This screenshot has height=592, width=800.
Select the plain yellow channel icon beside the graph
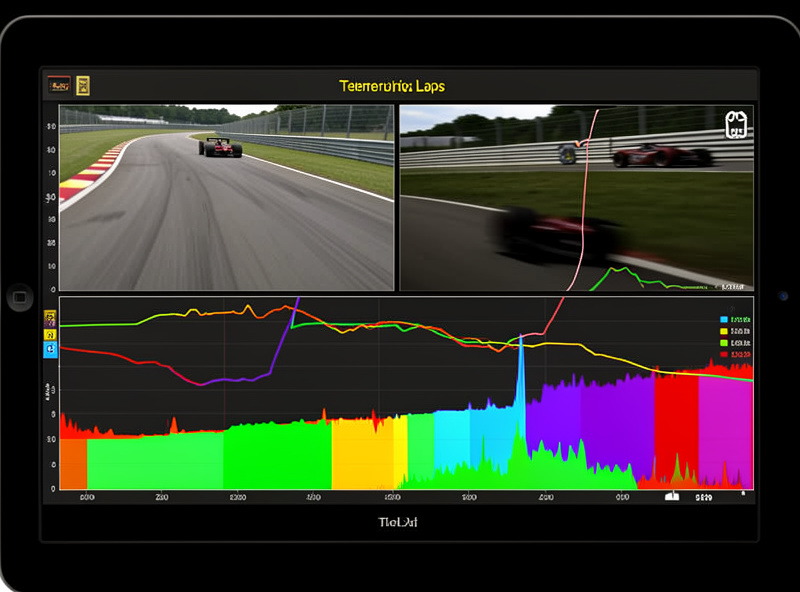tap(50, 335)
